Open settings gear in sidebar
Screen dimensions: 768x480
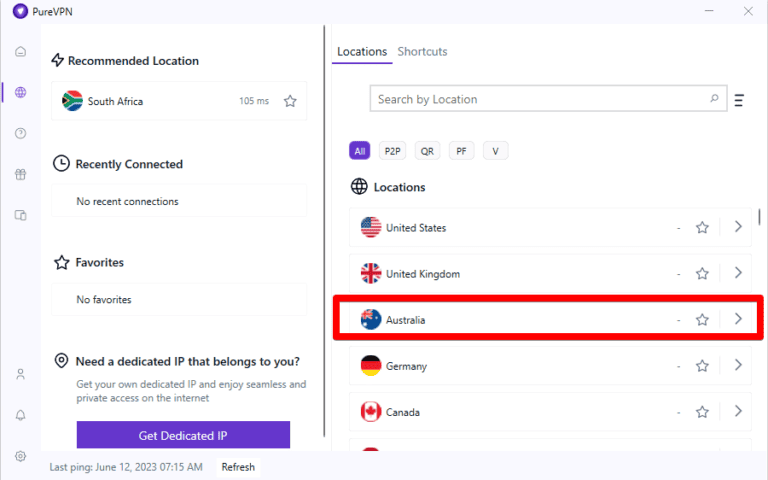pyautogui.click(x=21, y=456)
